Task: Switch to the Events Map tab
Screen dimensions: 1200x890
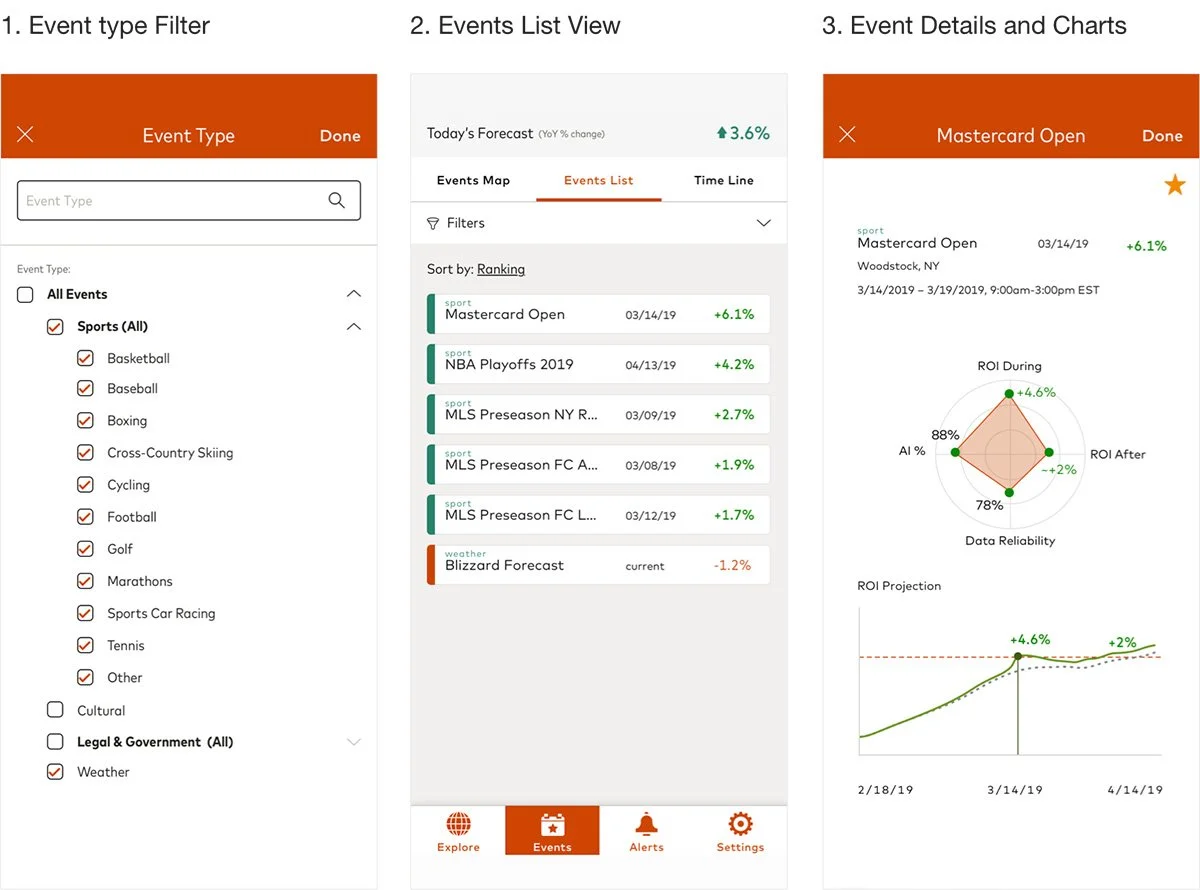Action: [x=473, y=180]
